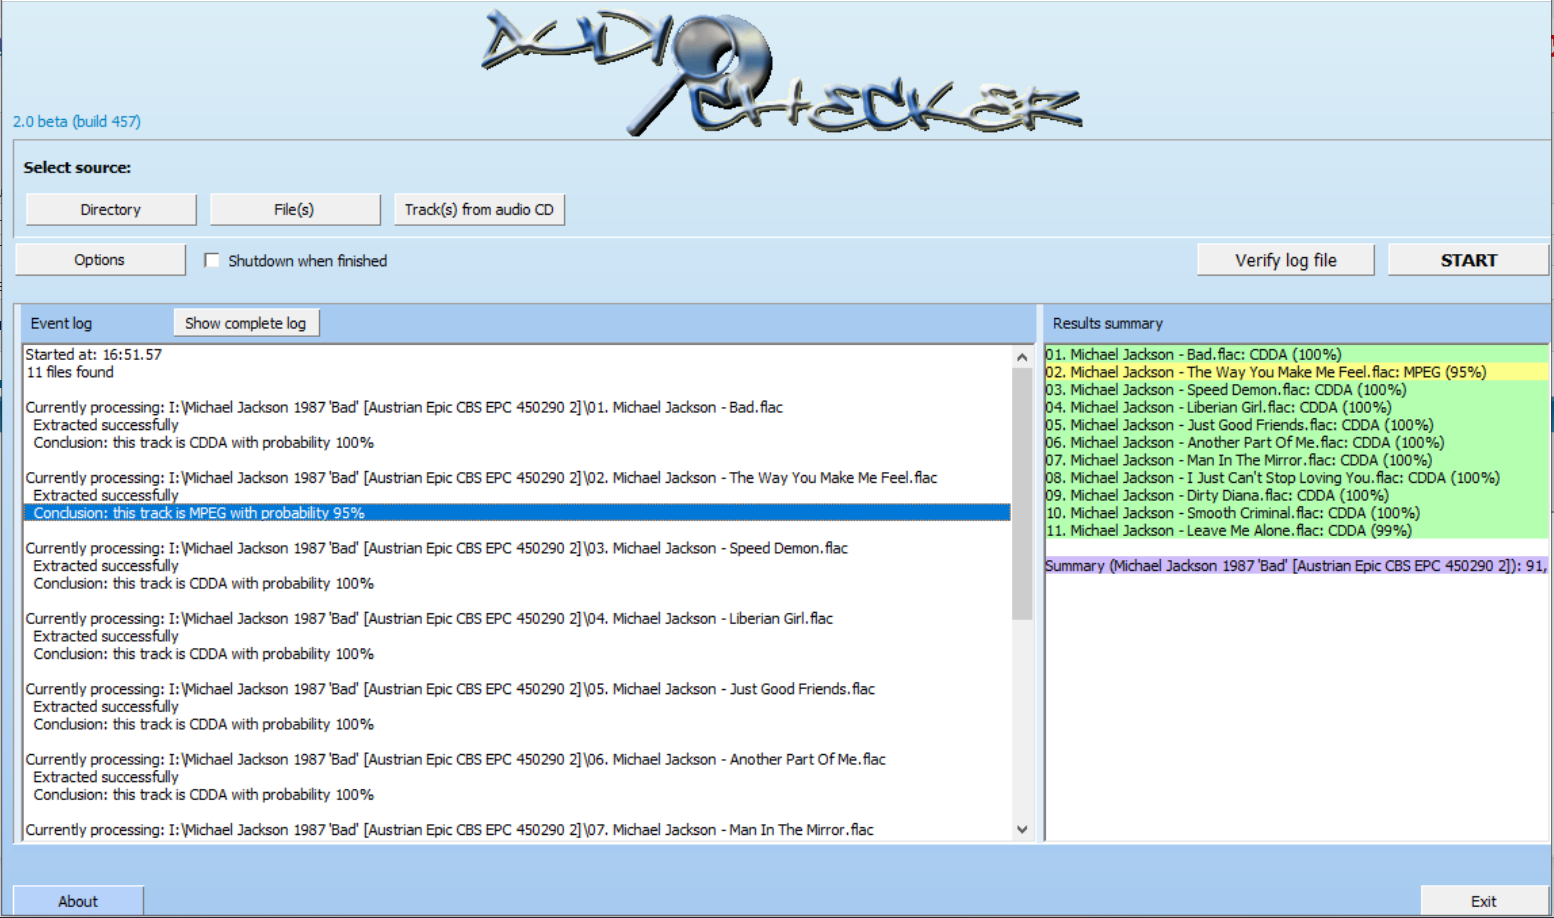Click event log scrollbar down arrow
This screenshot has width=1554, height=918.
(1022, 829)
